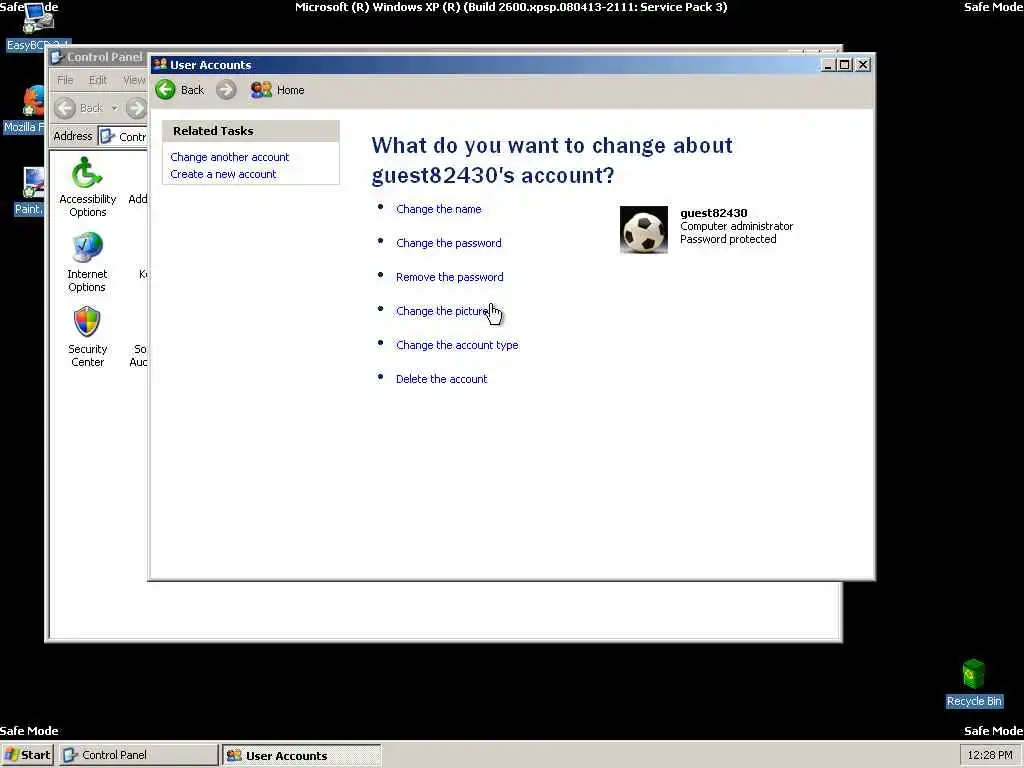This screenshot has height=768, width=1024.
Task: Close the User Accounts window
Action: 863,65
